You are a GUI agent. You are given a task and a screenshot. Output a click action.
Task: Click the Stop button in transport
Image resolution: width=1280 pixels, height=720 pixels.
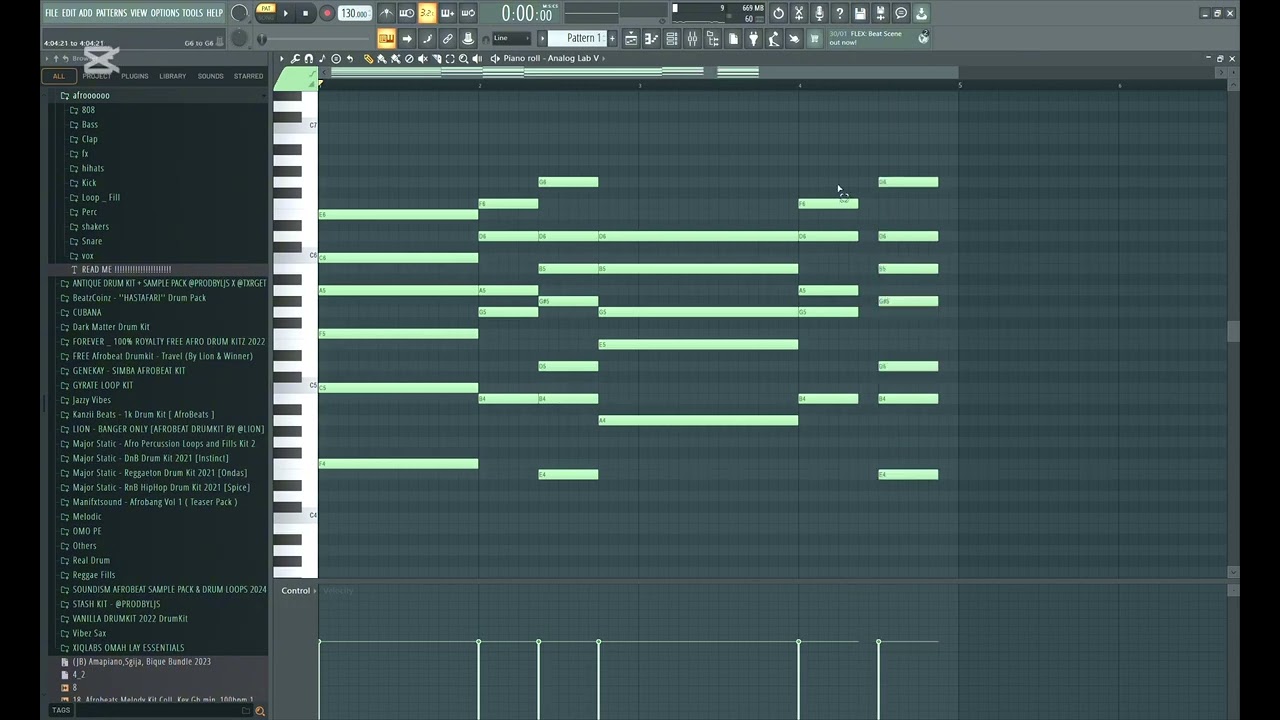[306, 13]
